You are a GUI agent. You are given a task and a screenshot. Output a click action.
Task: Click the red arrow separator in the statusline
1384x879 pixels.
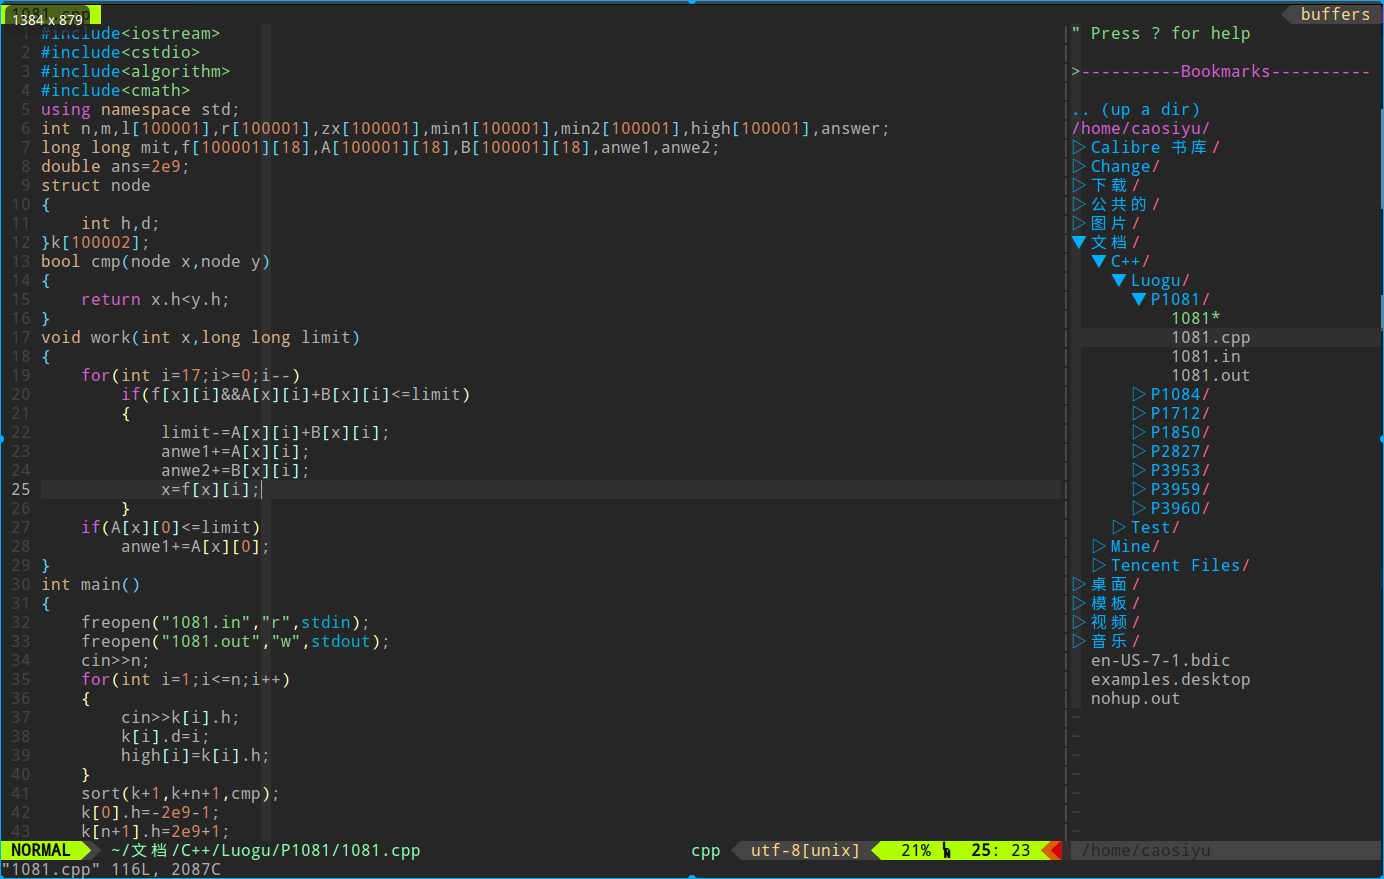(x=1052, y=850)
